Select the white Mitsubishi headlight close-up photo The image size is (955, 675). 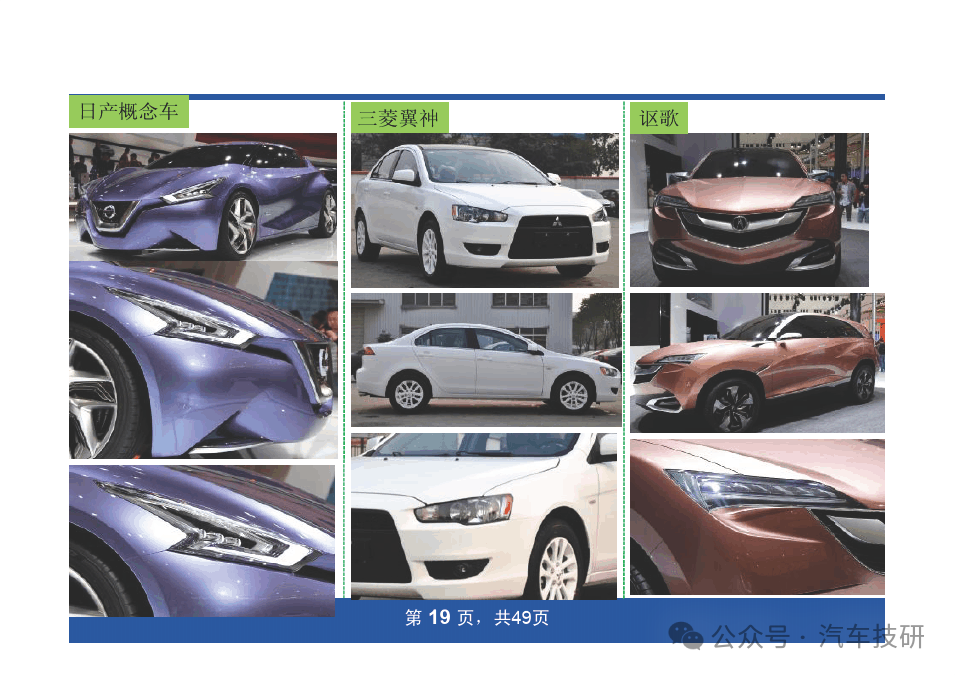pyautogui.click(x=484, y=516)
